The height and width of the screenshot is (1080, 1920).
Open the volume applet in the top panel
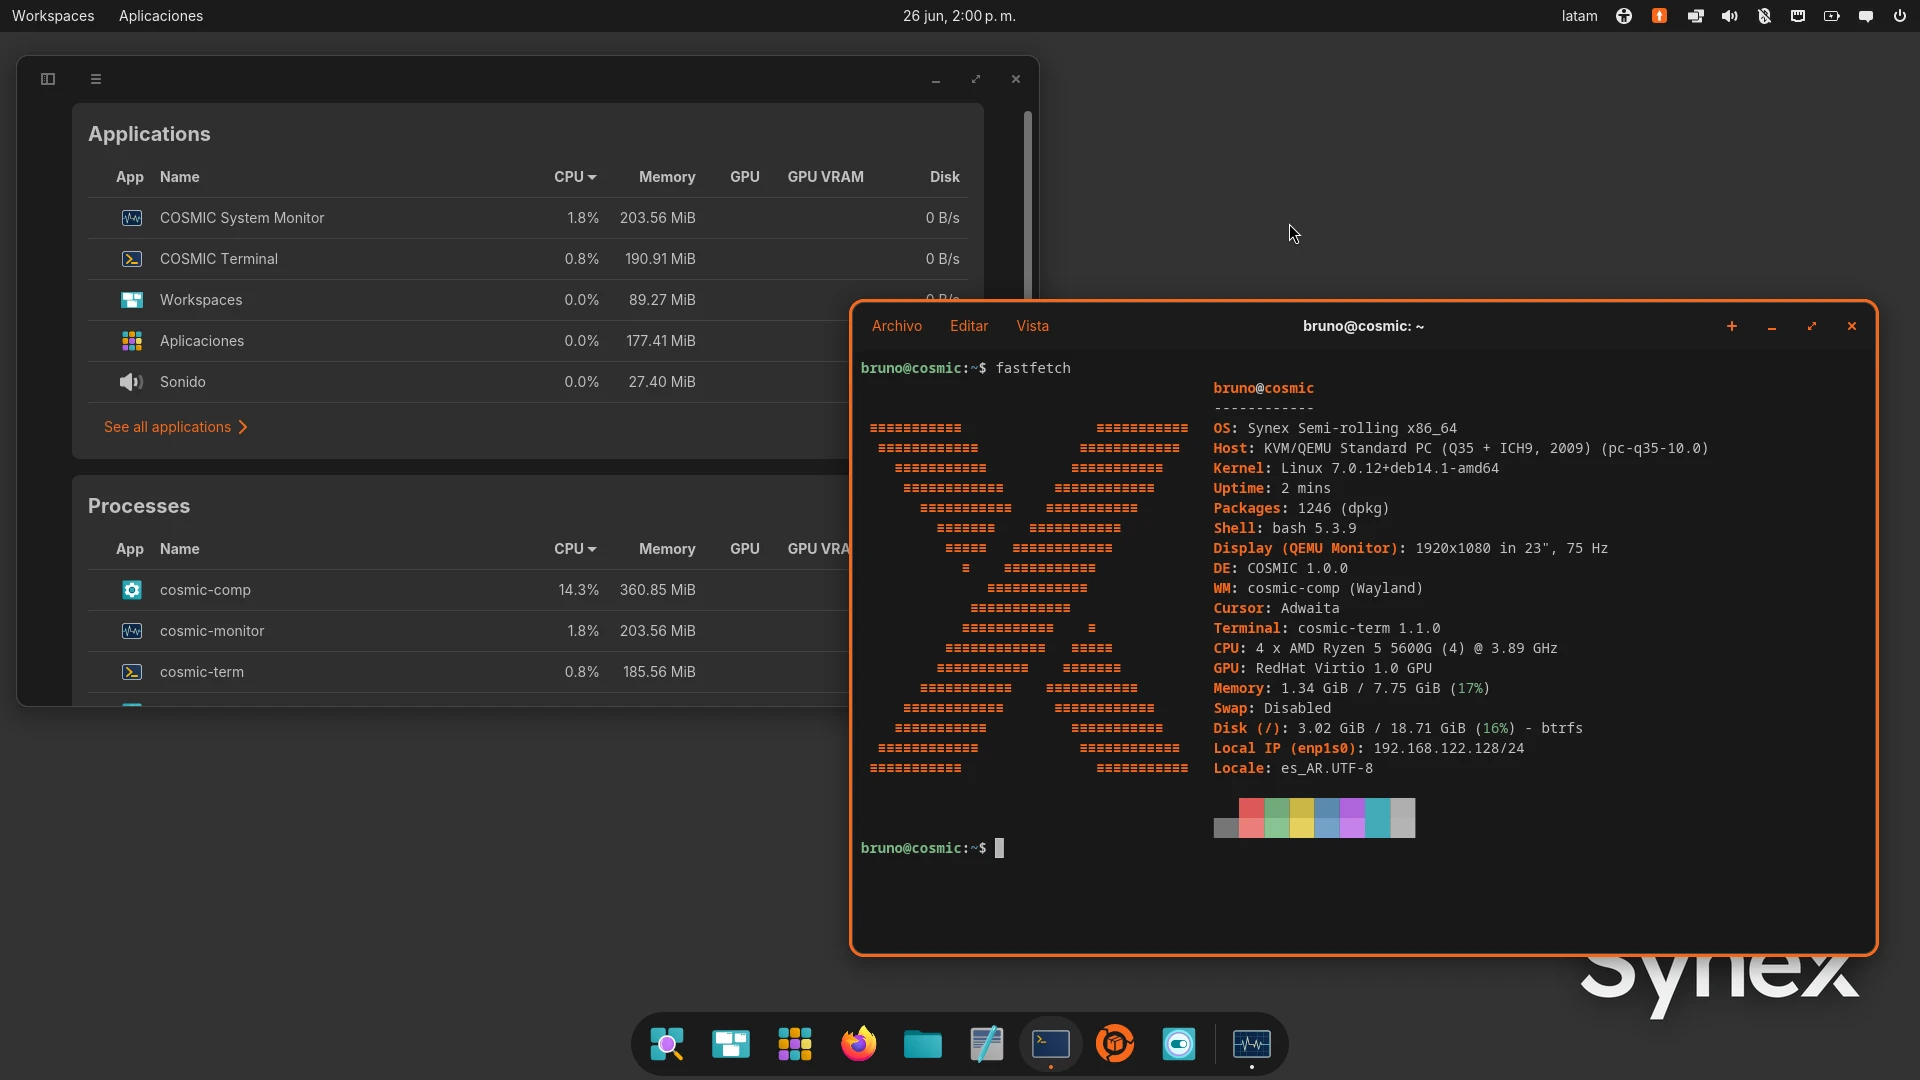[1729, 16]
